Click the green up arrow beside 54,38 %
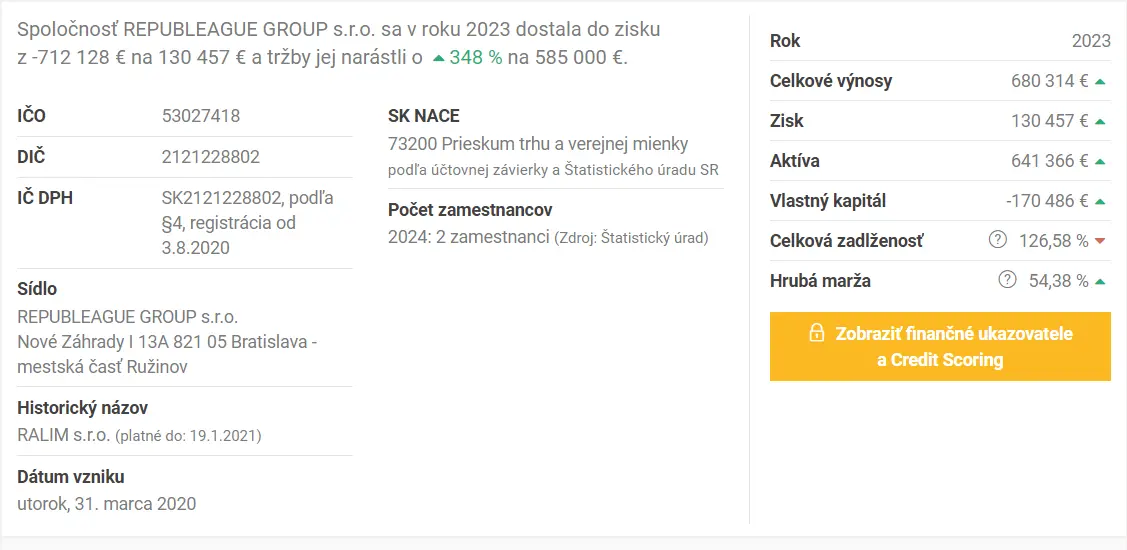The height and width of the screenshot is (550, 1127). [x=1100, y=282]
